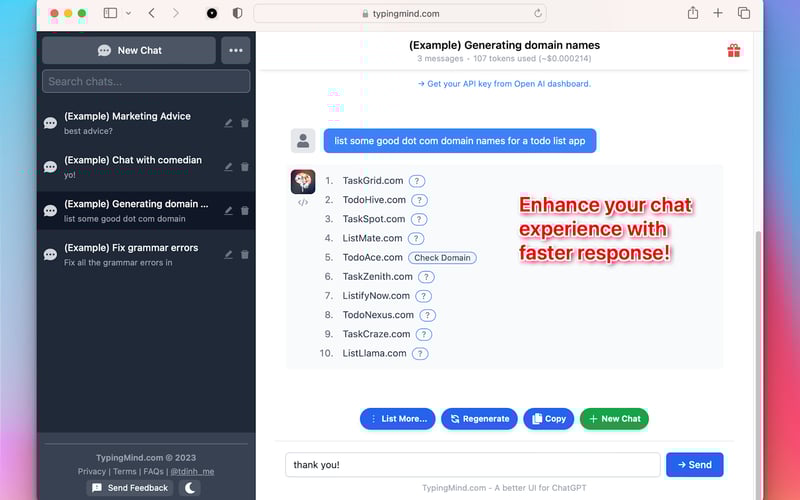Viewport: 800px width, 500px height.
Task: Edit the Chat with comedian title
Action: tap(228, 167)
